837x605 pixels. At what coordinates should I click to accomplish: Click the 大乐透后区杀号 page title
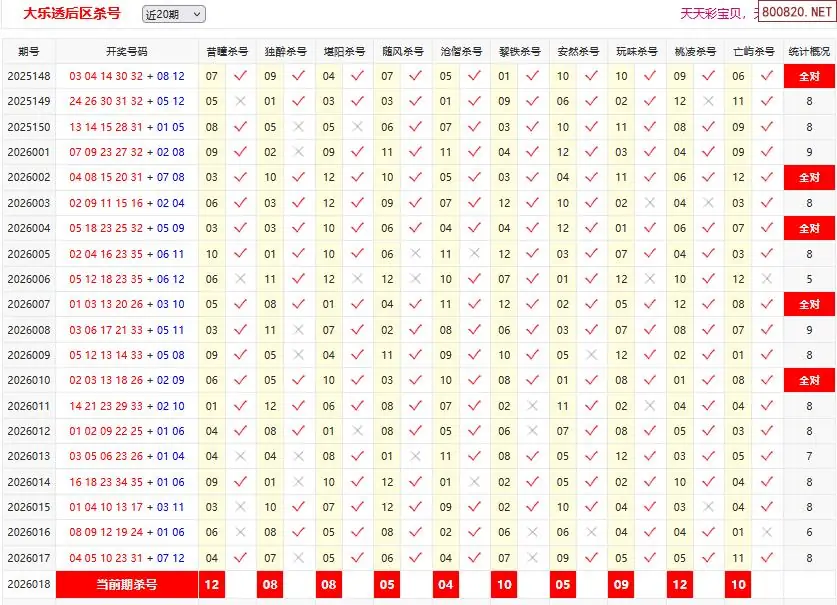(x=71, y=14)
